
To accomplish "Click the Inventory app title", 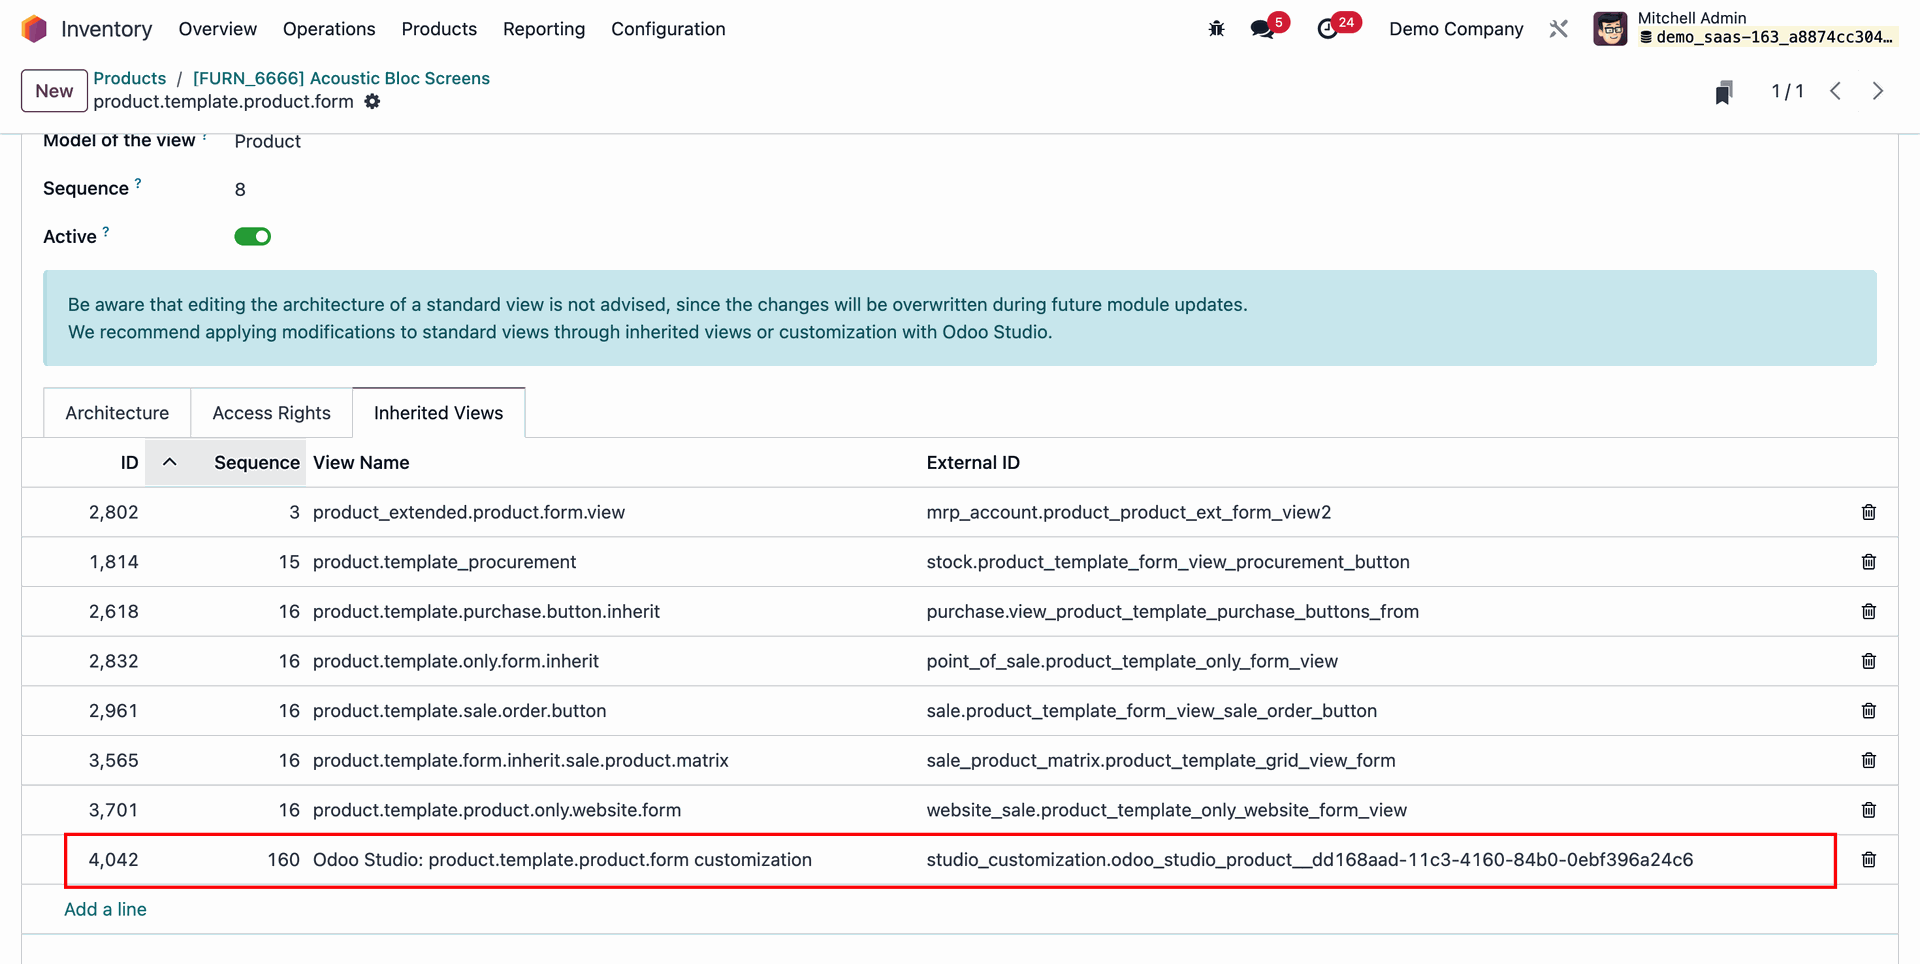I will tap(106, 29).
